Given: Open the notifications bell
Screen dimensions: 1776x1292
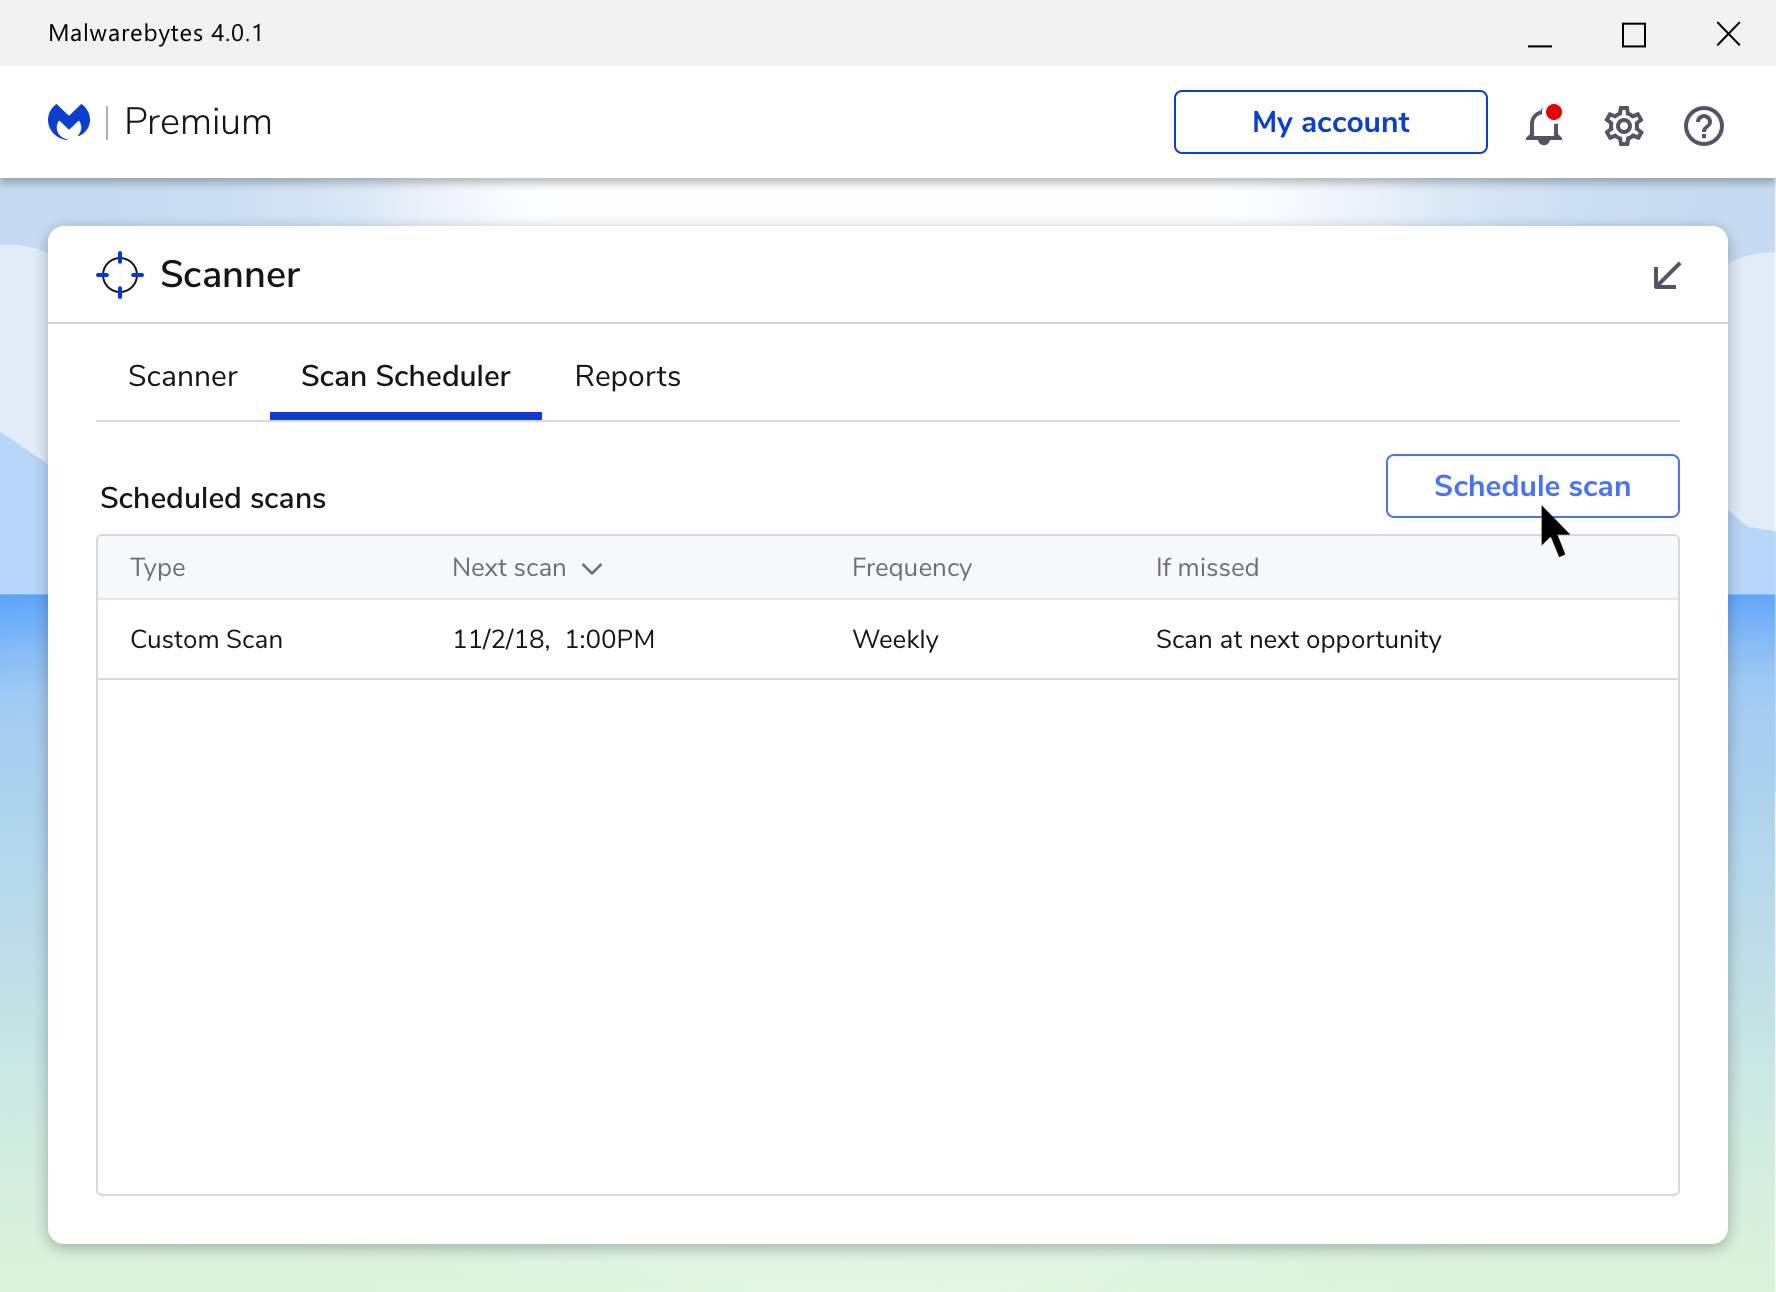Looking at the screenshot, I should pyautogui.click(x=1544, y=125).
